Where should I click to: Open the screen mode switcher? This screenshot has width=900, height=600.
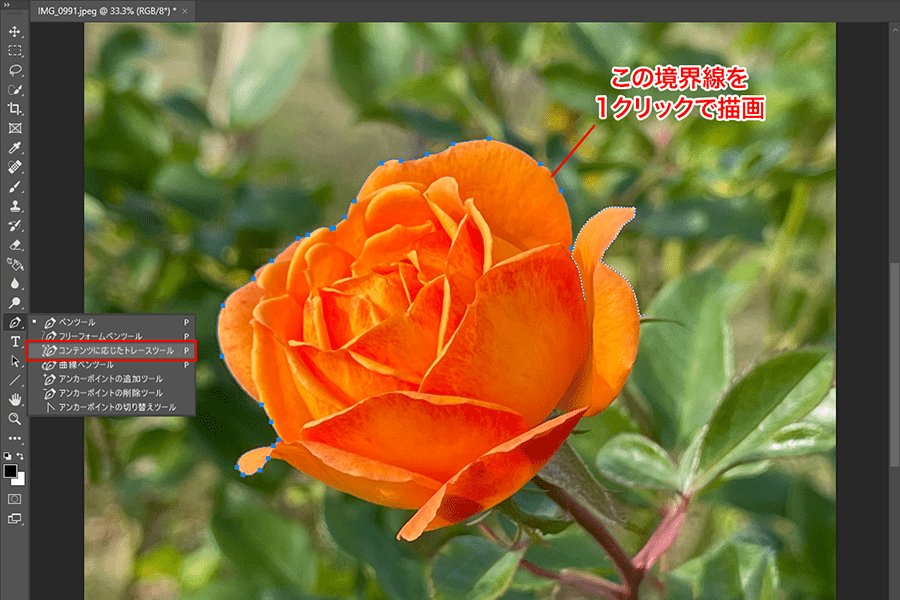pyautogui.click(x=14, y=518)
